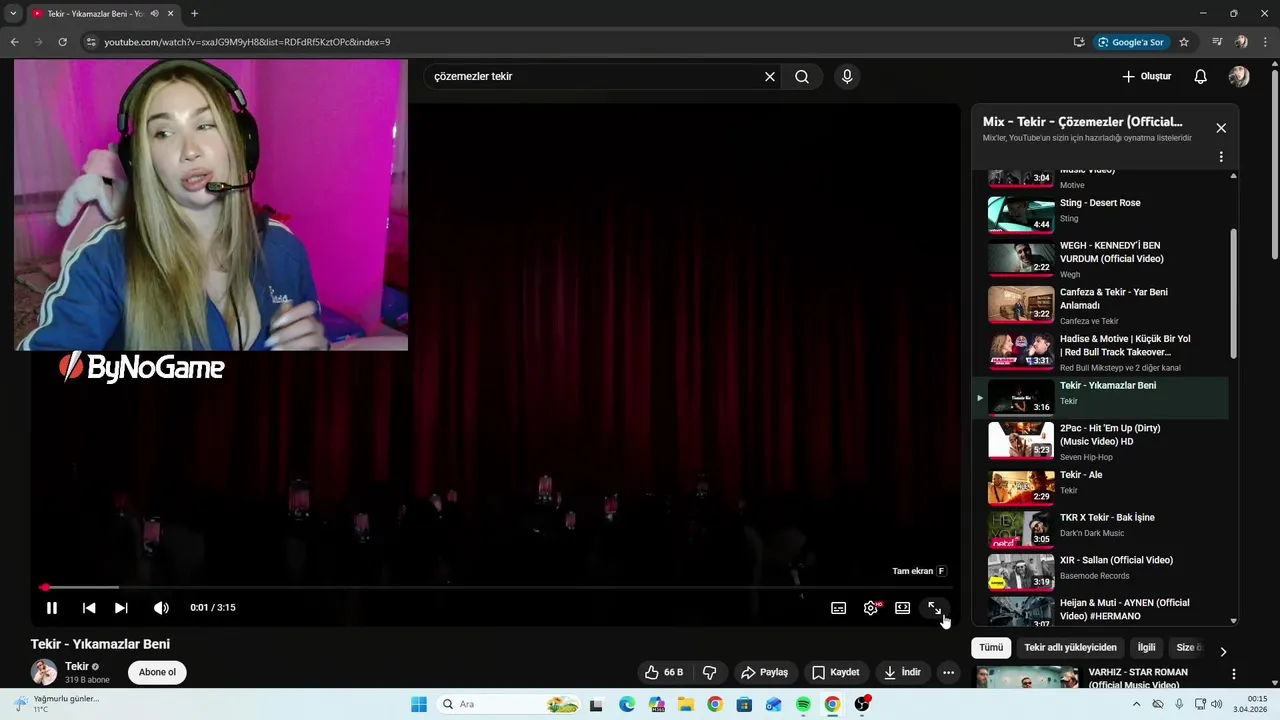Start voice search with the microphone button
Screen dimensions: 1280x720
847,77
